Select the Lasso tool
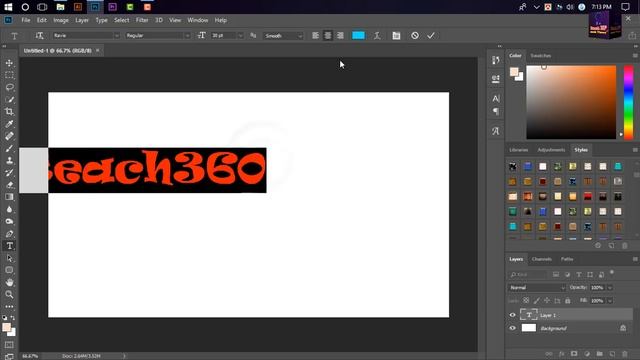 tap(9, 87)
